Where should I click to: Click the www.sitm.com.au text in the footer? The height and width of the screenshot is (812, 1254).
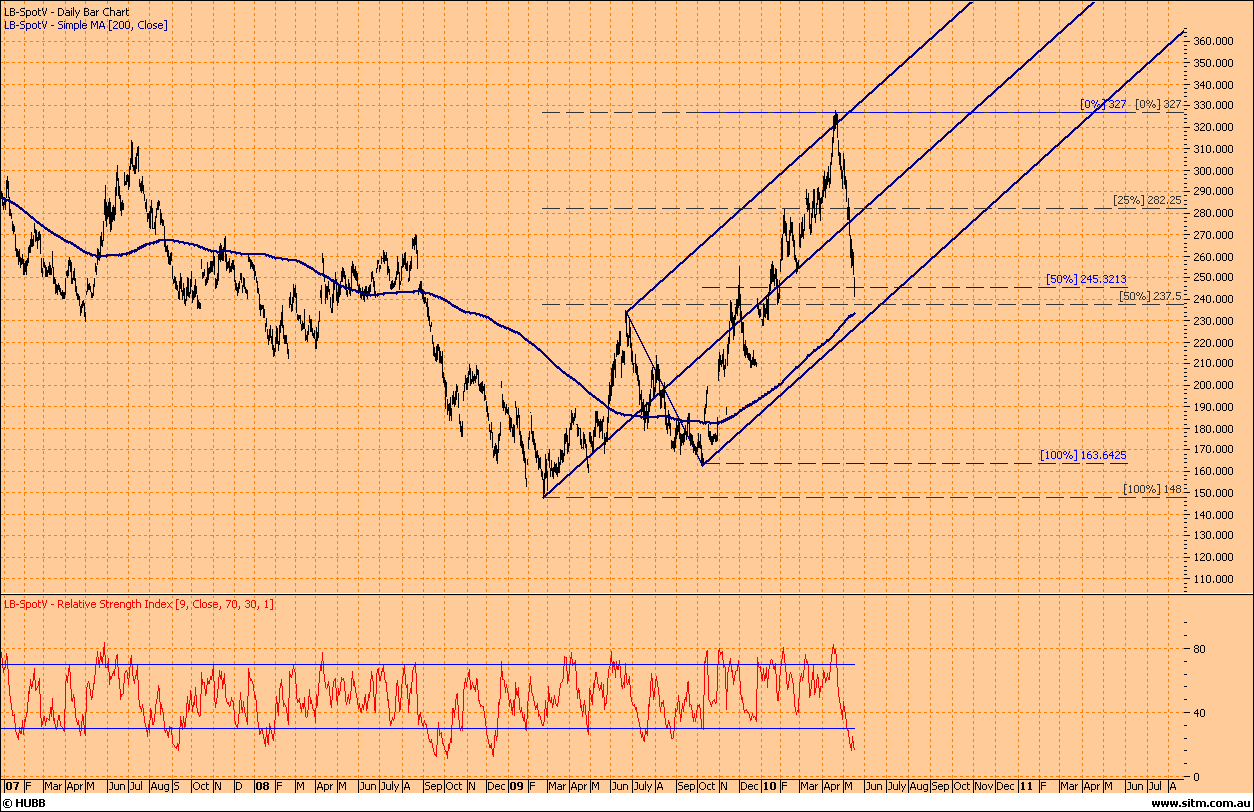[x=1199, y=803]
